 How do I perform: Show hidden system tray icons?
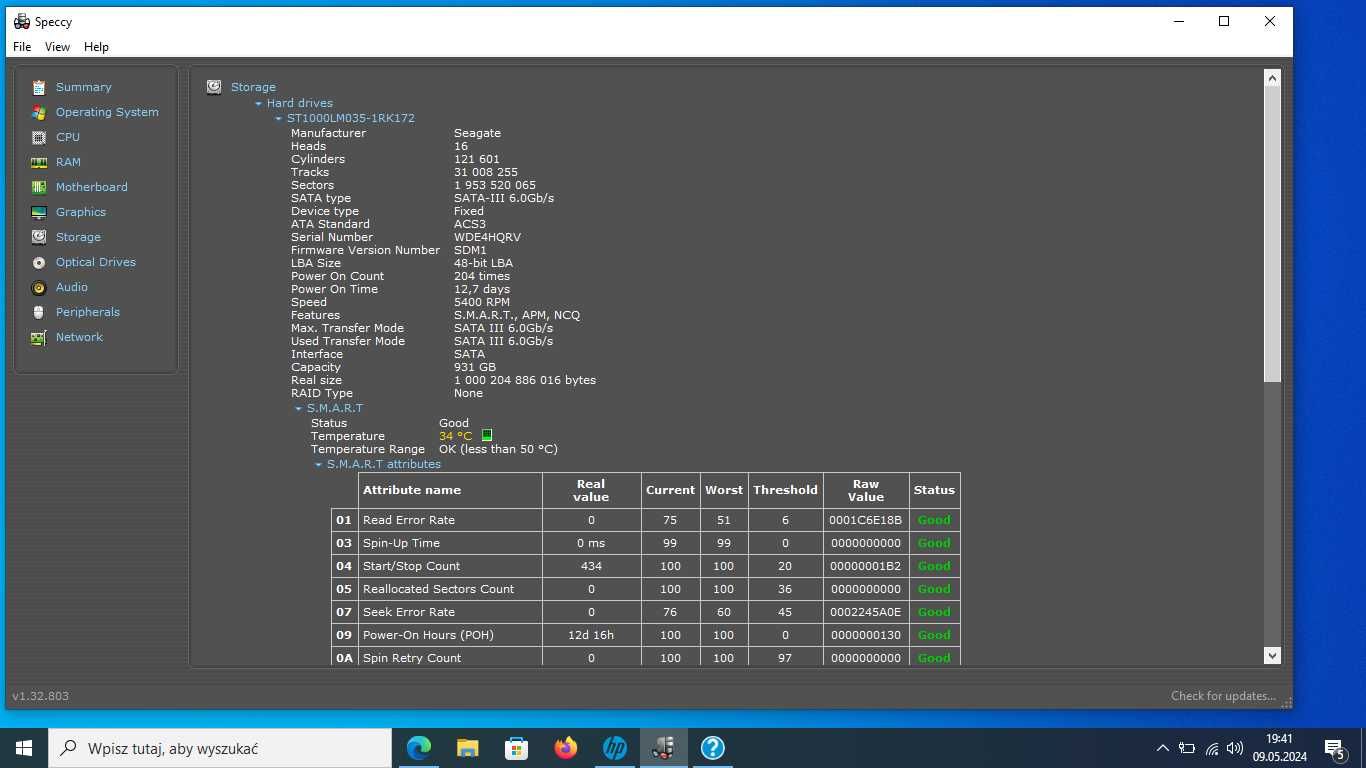tap(1162, 748)
